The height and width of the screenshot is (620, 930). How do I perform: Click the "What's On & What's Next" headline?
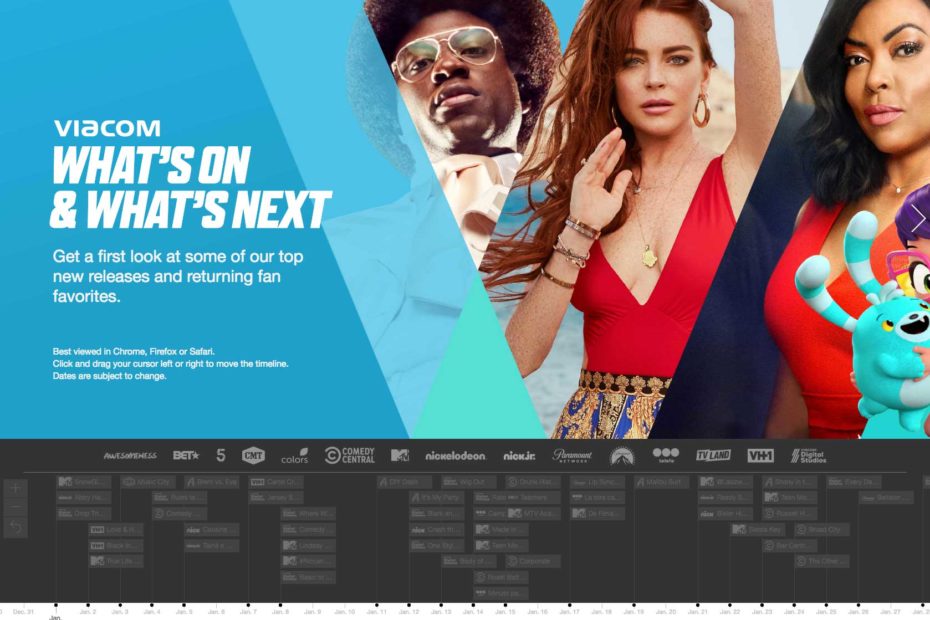(x=190, y=187)
